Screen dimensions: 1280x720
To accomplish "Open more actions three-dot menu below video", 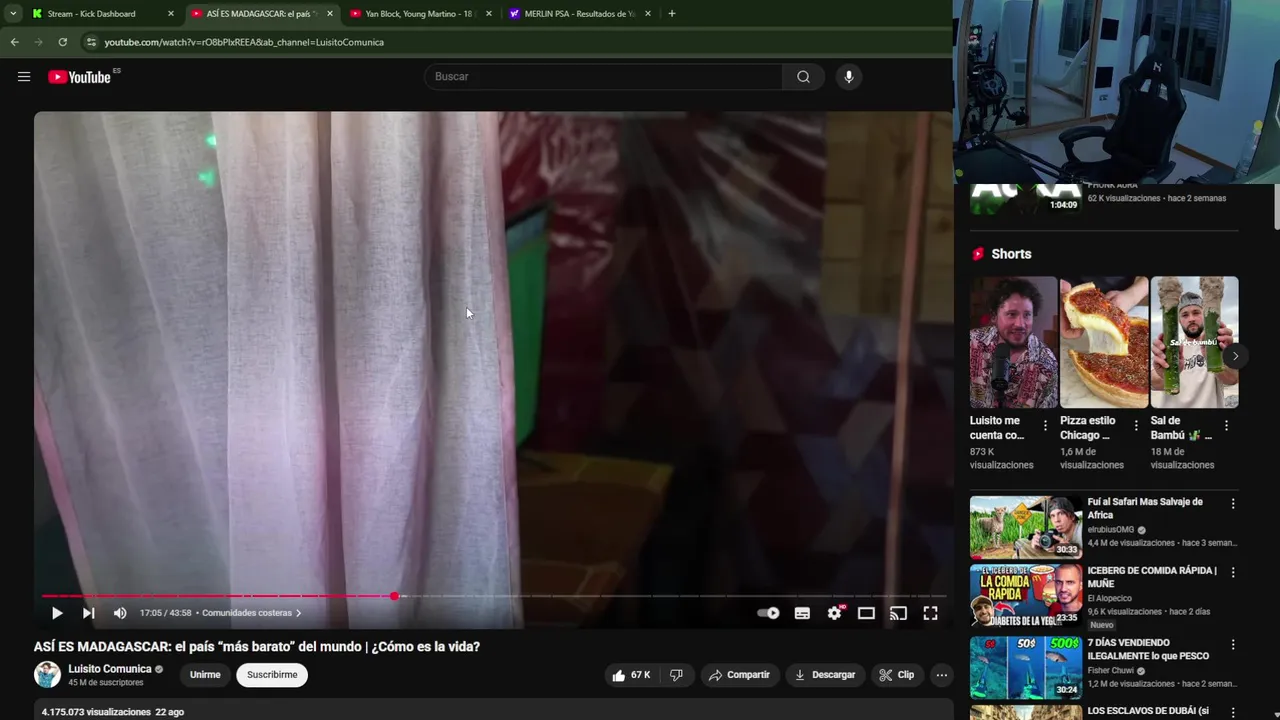I will click(x=941, y=675).
